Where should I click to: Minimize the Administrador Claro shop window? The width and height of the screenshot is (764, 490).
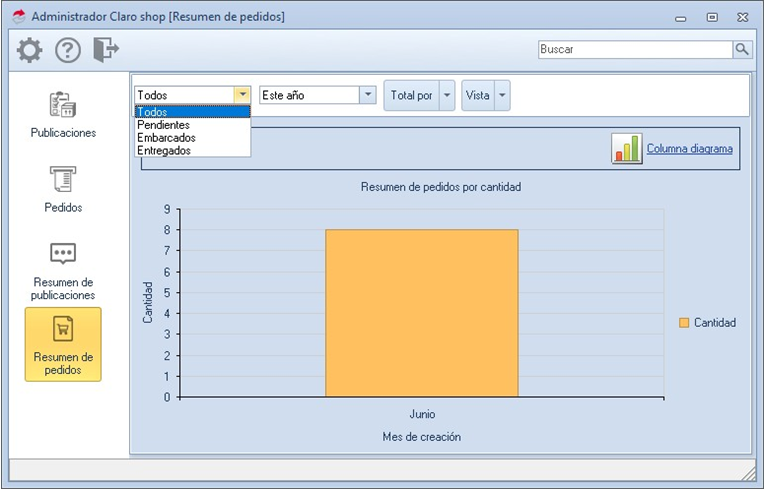(x=681, y=18)
